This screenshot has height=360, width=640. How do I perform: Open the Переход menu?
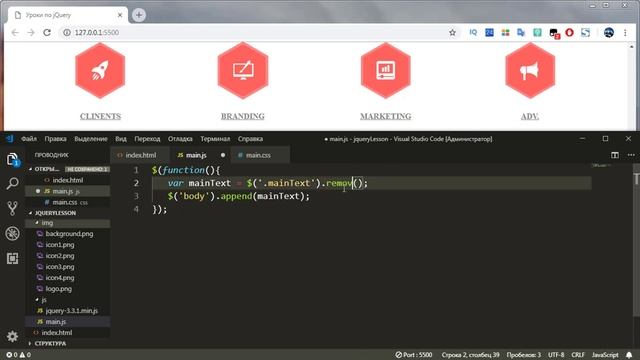click(147, 139)
